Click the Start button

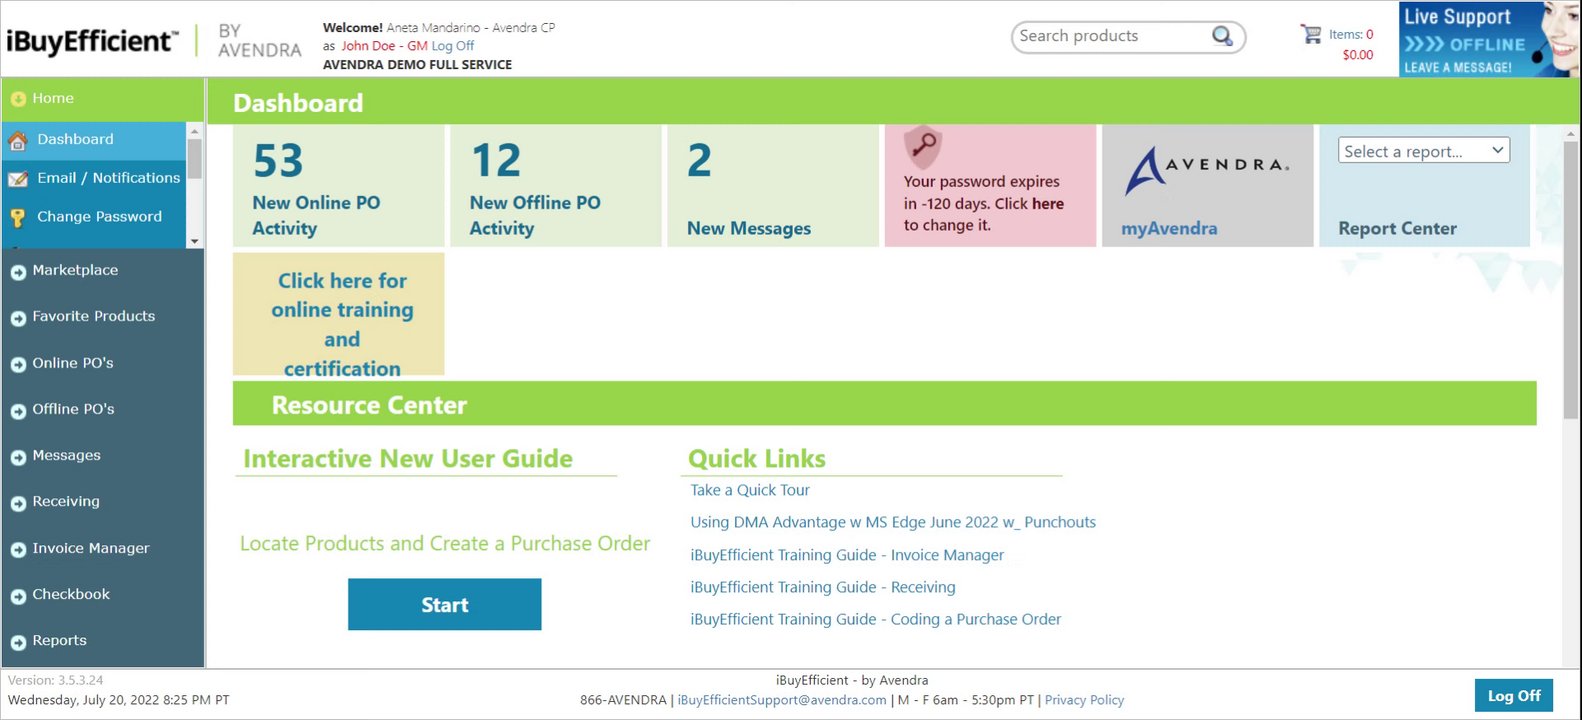(x=444, y=604)
